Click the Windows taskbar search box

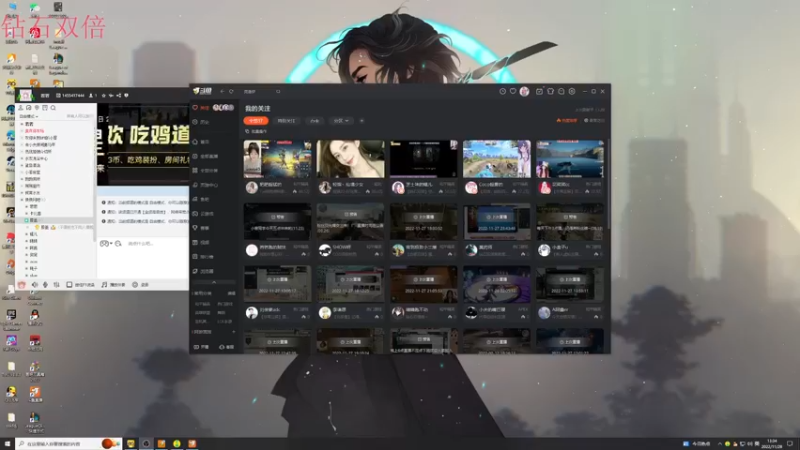(69, 444)
